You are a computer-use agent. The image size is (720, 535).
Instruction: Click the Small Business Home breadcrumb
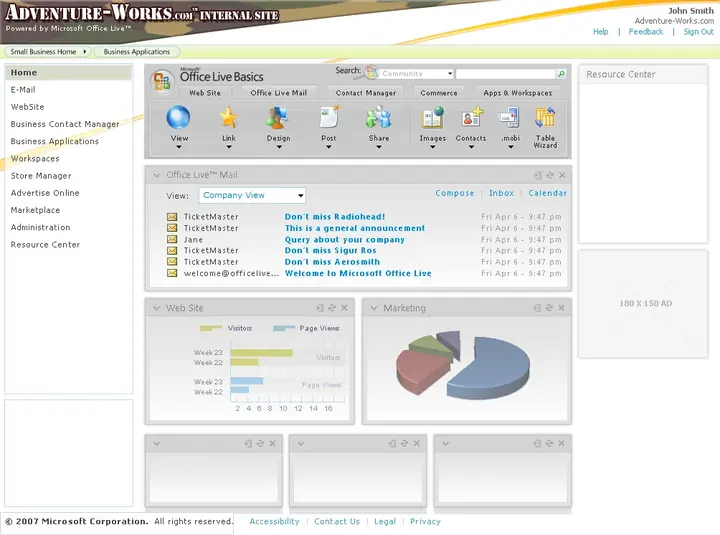click(x=48, y=52)
